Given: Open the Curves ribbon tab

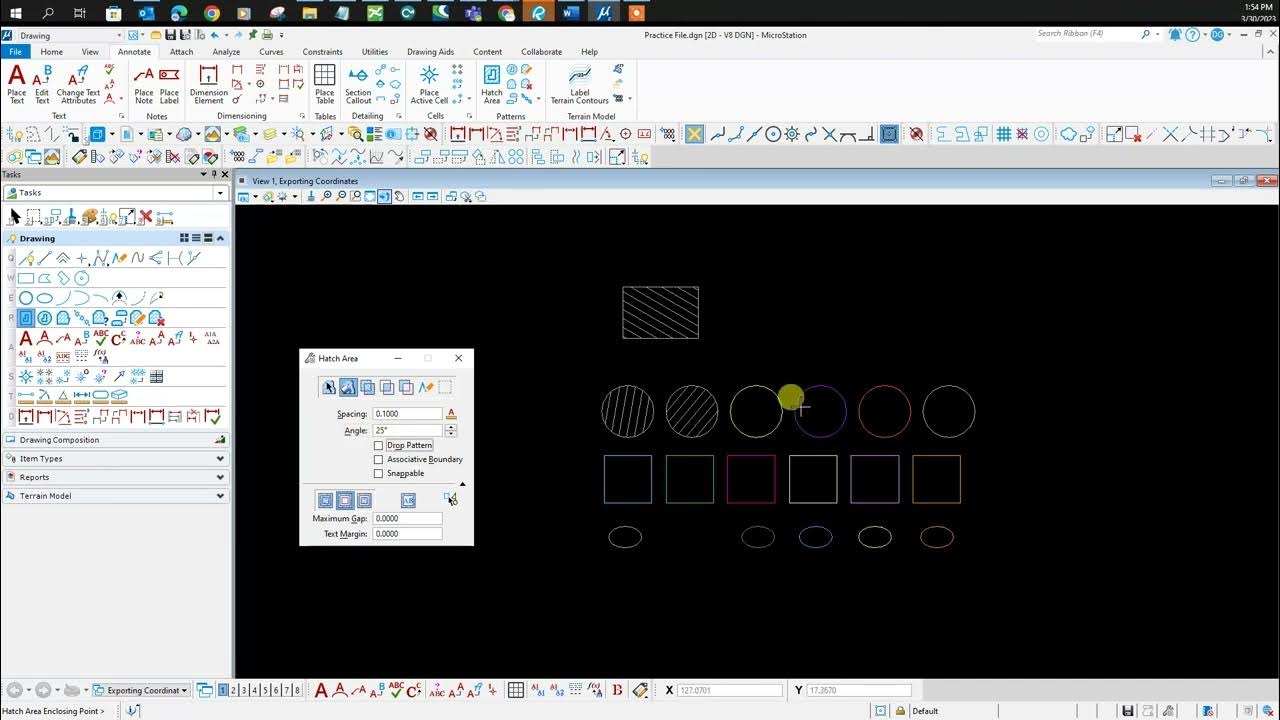Looking at the screenshot, I should pos(271,52).
